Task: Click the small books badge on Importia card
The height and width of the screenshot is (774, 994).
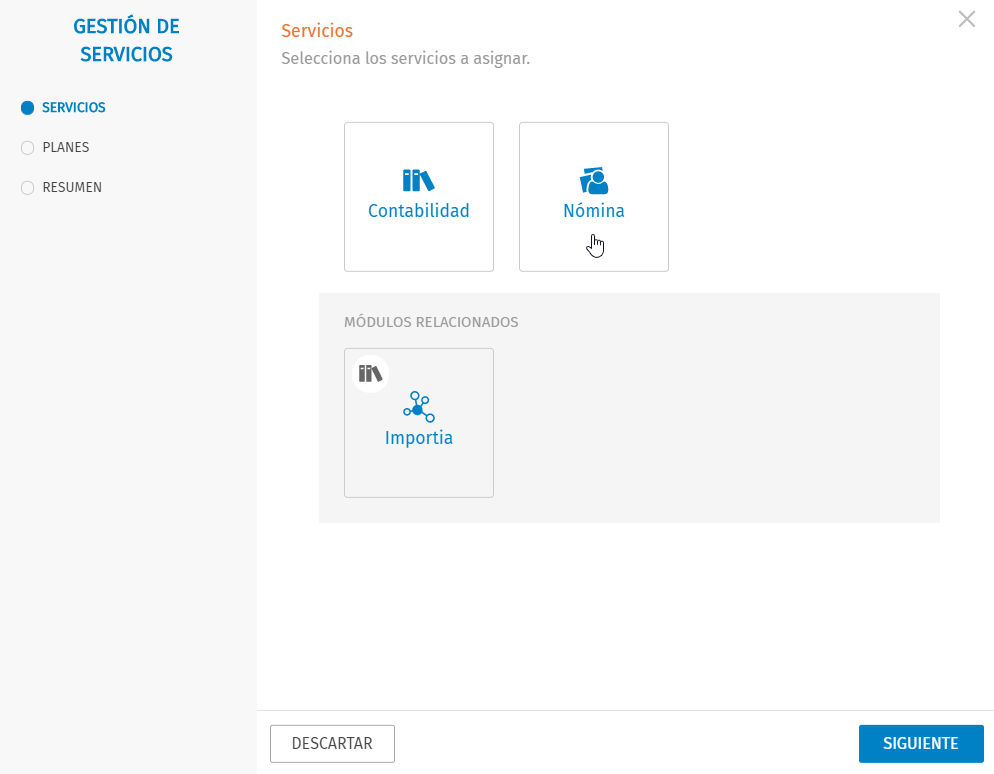Action: [370, 373]
